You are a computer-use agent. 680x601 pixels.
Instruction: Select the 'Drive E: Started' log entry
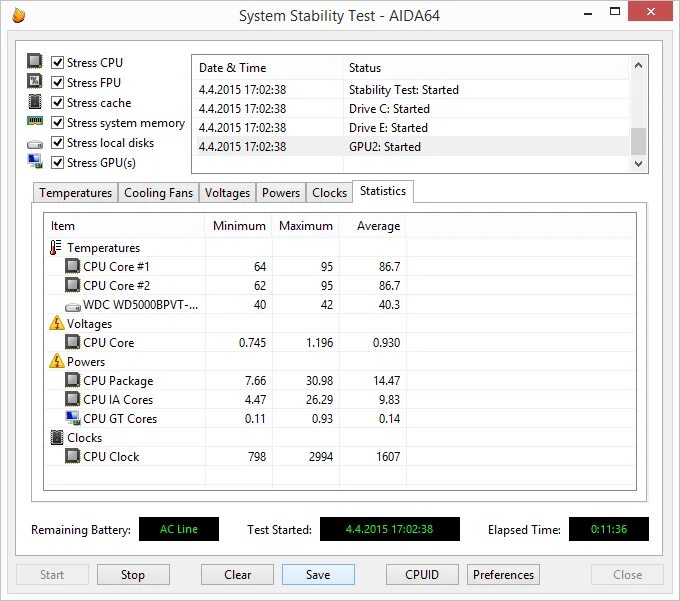coord(411,128)
